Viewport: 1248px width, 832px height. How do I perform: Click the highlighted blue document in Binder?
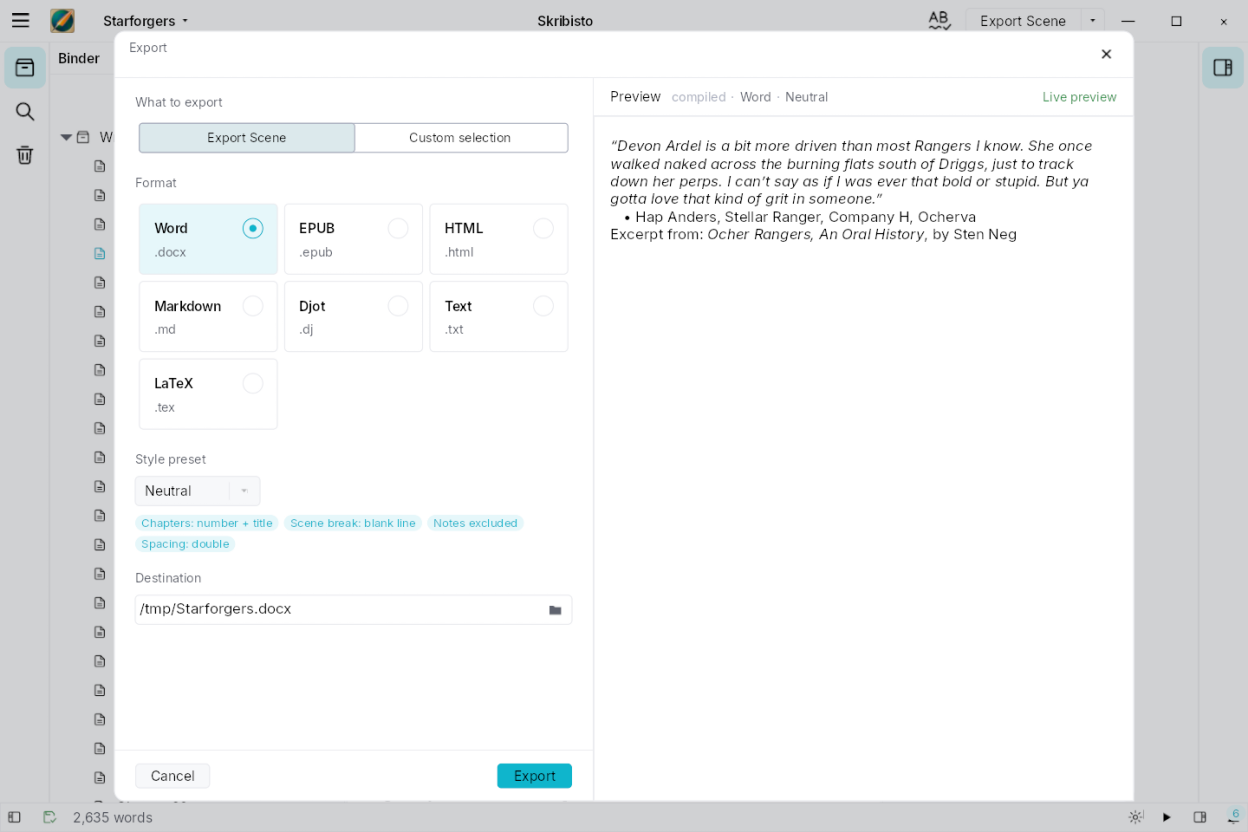pyautogui.click(x=100, y=254)
